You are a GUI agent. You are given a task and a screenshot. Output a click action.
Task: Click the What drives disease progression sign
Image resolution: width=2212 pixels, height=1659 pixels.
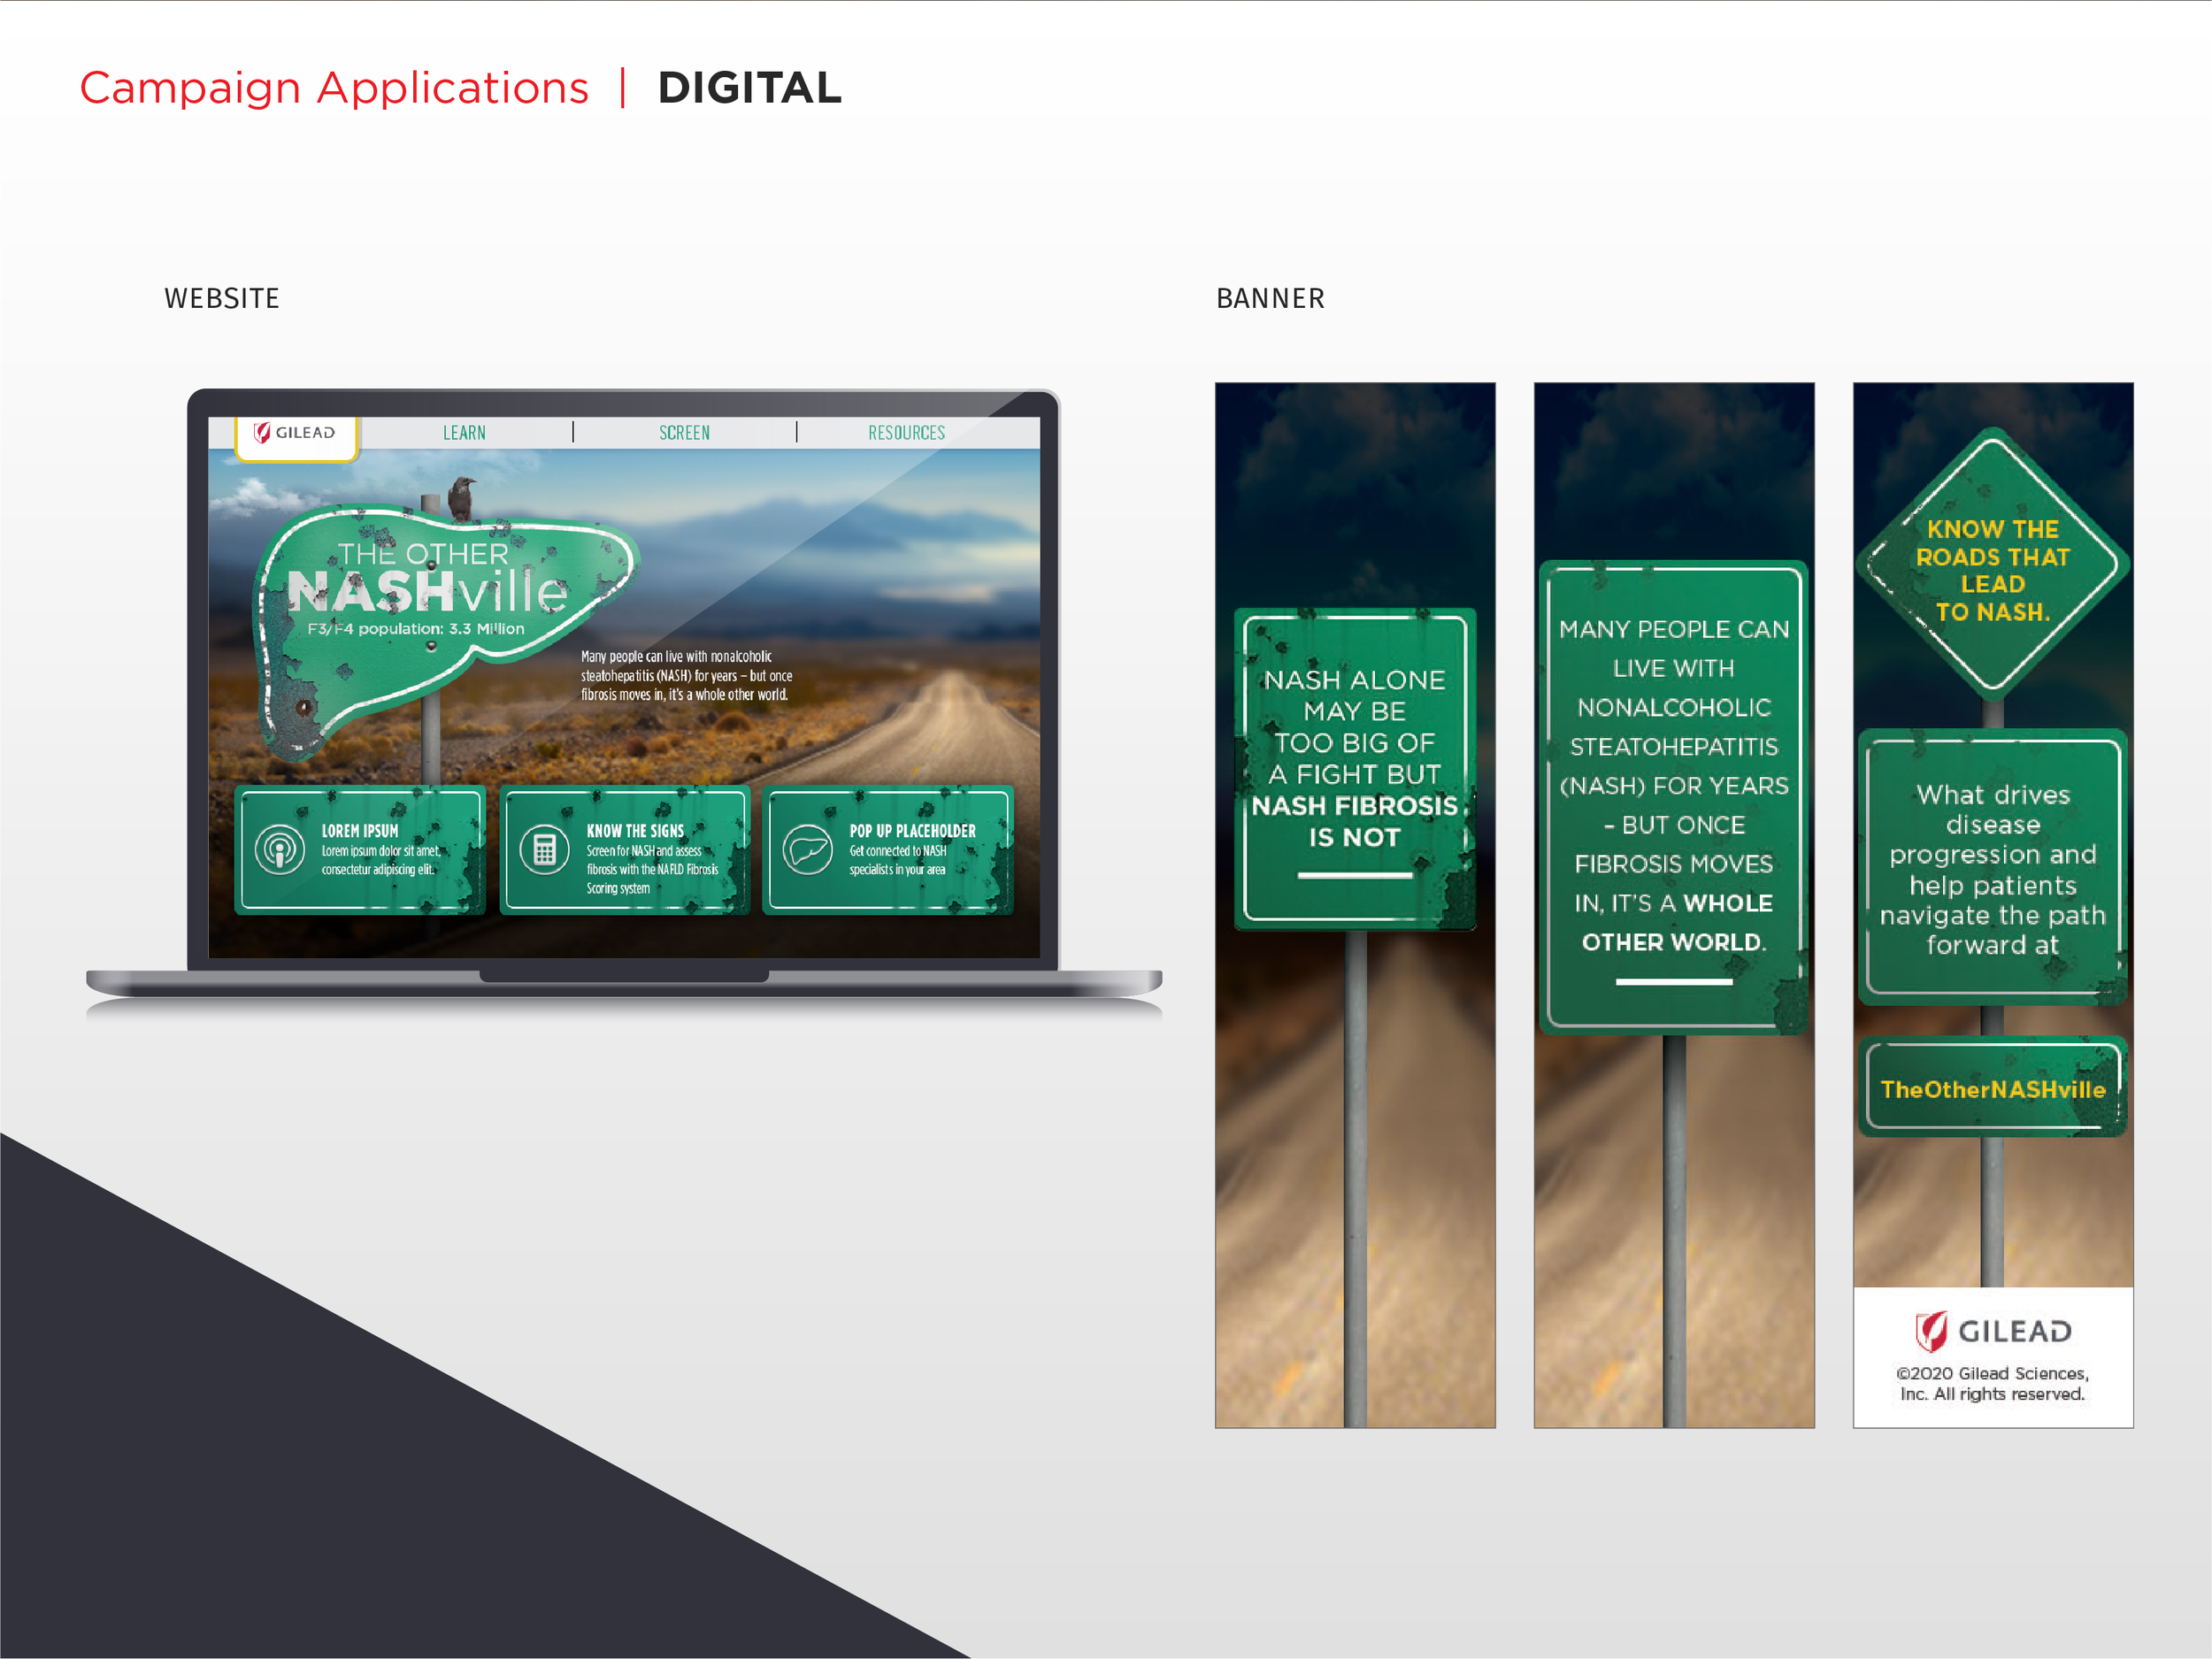click(1992, 868)
